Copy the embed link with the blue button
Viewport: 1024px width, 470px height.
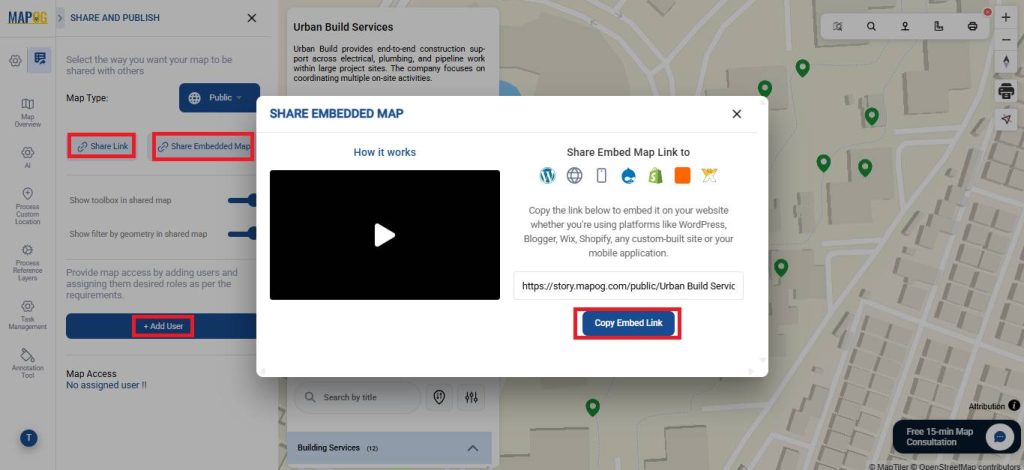point(628,323)
